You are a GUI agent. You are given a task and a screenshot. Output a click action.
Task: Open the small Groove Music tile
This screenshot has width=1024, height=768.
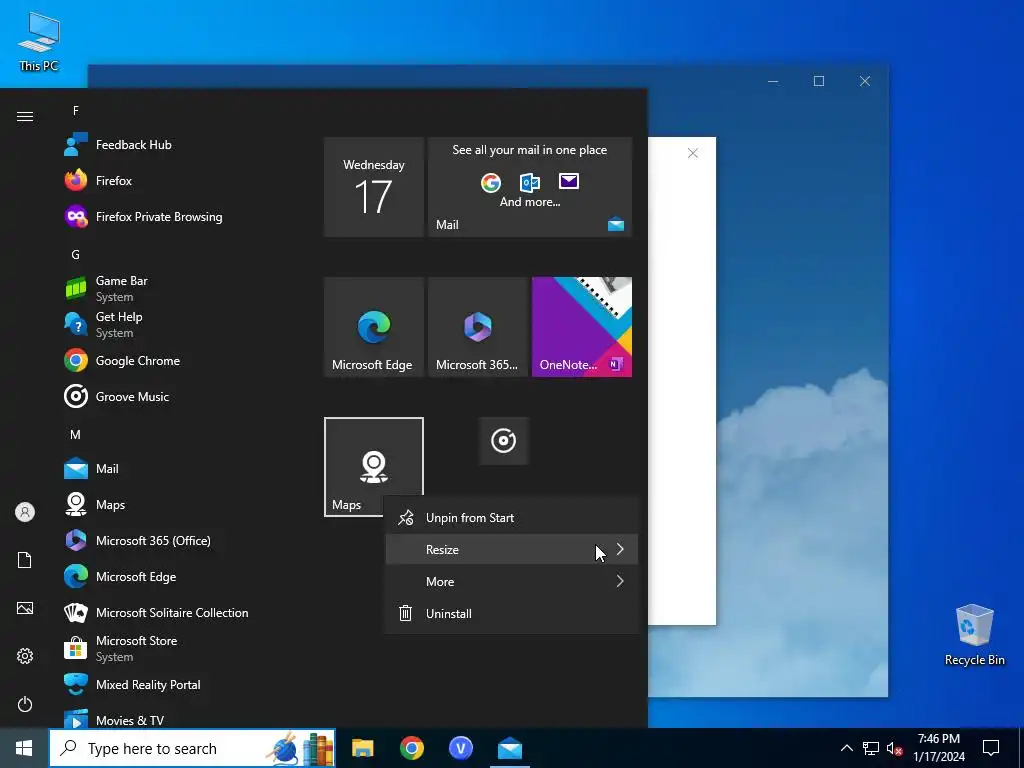click(x=504, y=441)
